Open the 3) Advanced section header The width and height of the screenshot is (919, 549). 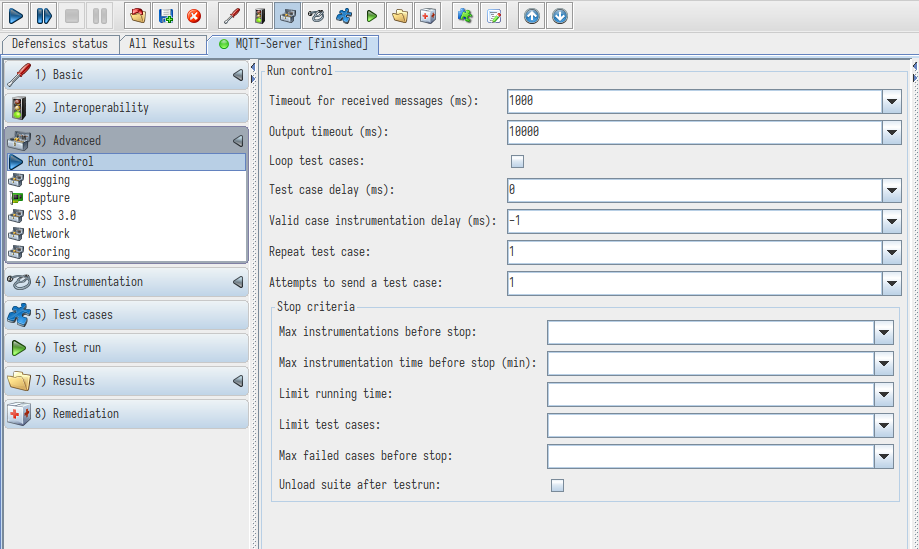click(127, 141)
